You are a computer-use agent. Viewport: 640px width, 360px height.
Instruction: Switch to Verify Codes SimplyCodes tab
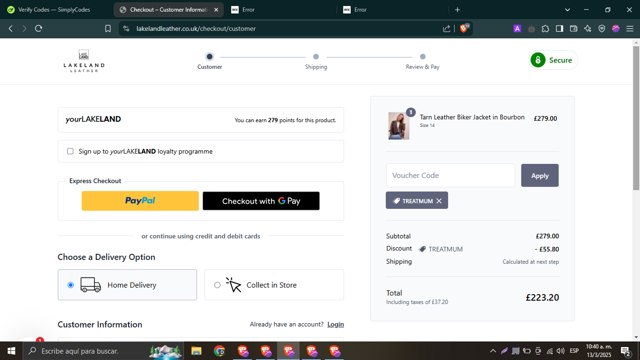point(54,9)
